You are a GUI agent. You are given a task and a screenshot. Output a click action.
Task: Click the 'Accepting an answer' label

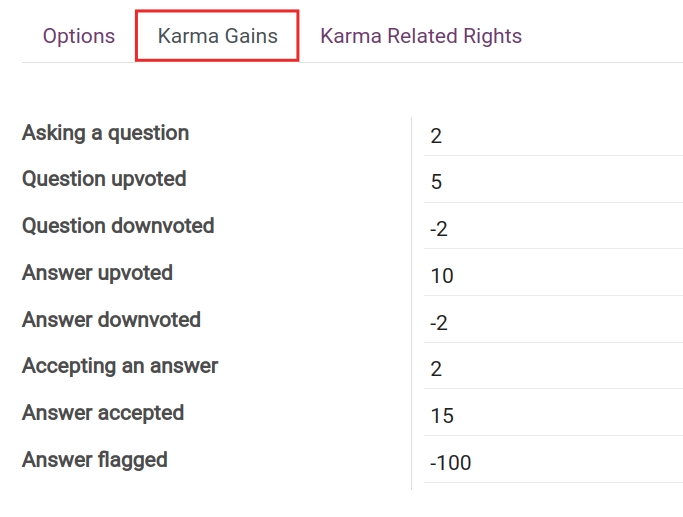point(120,366)
